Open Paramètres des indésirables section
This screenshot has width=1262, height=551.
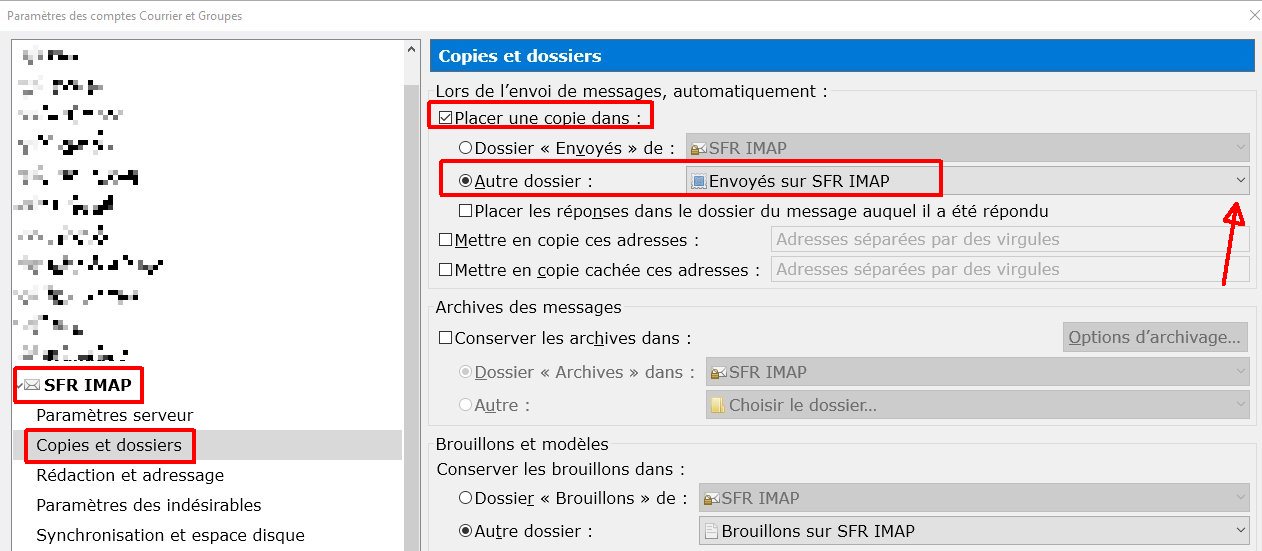tap(148, 505)
